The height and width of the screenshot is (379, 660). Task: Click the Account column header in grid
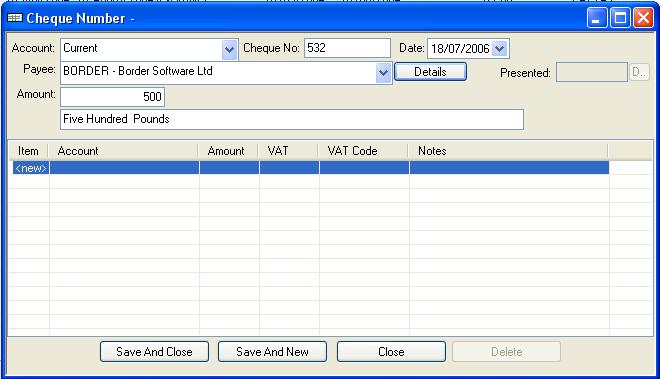click(123, 151)
